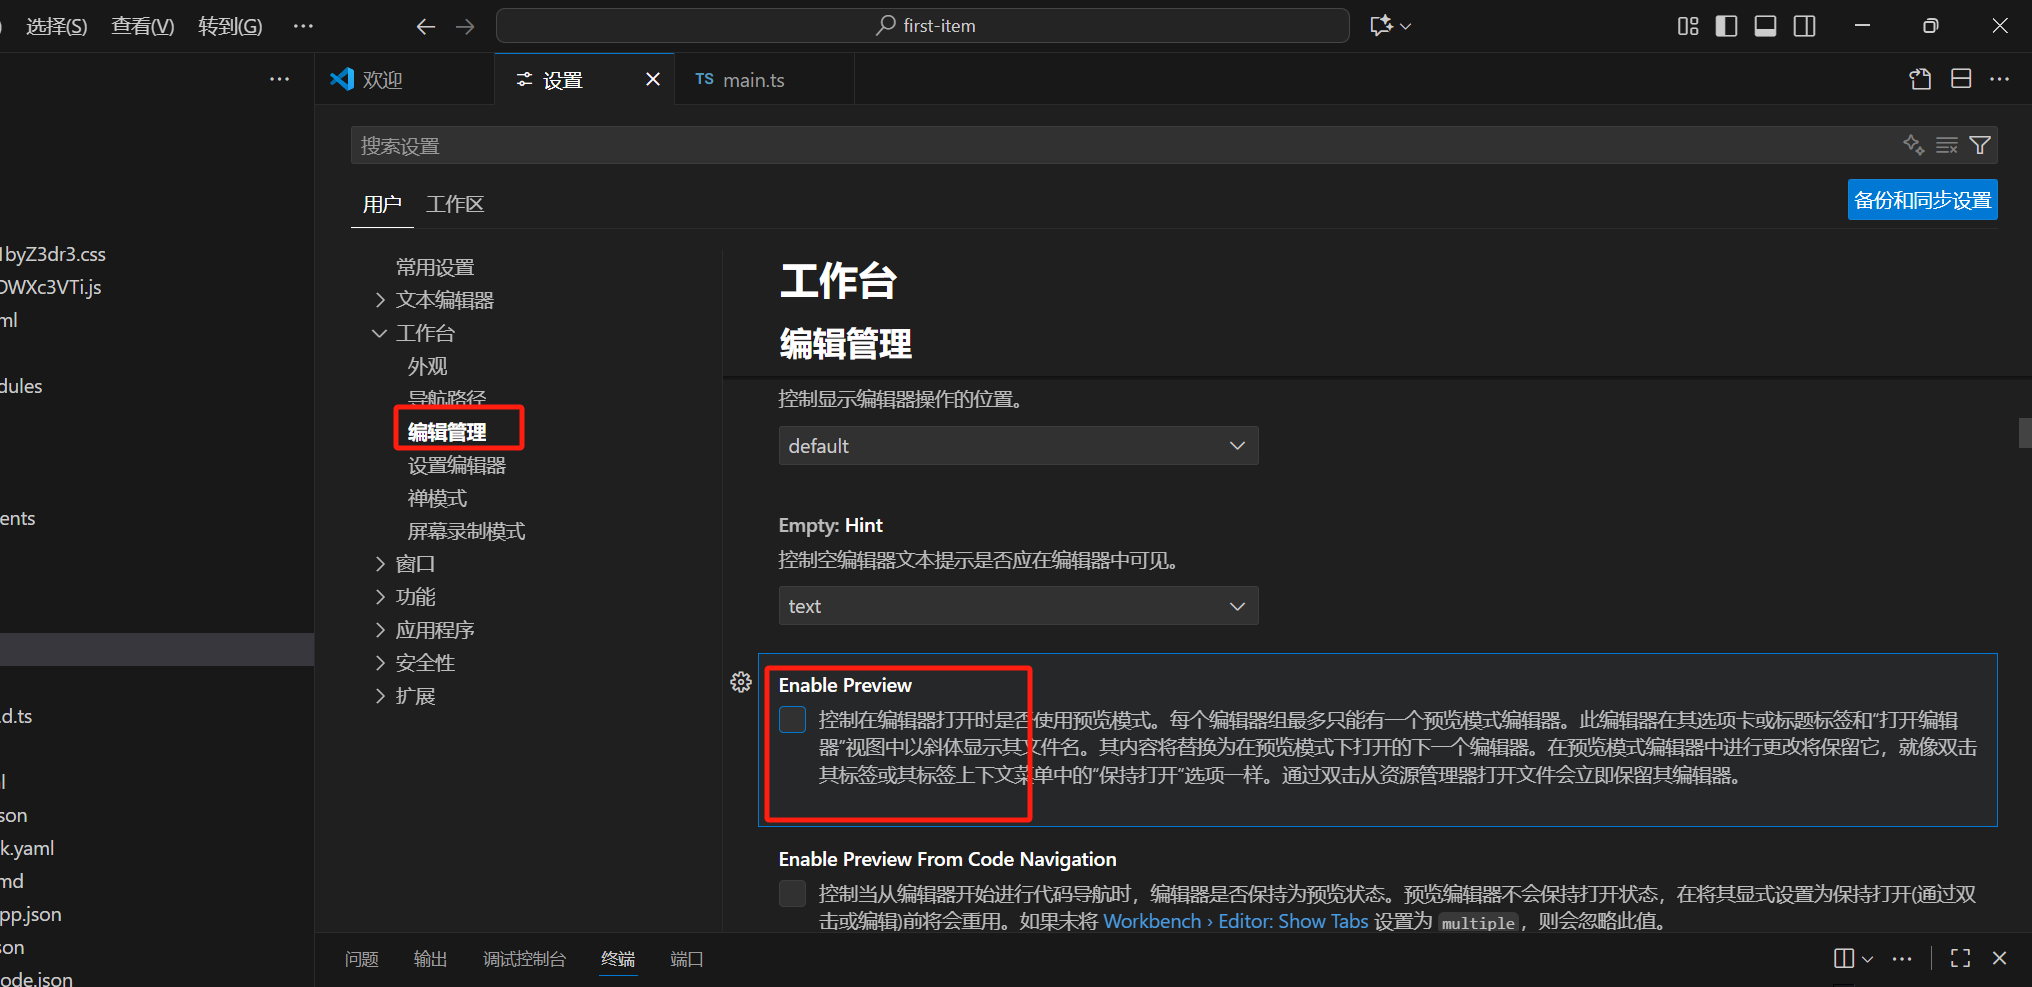This screenshot has height=987, width=2032.
Task: Open Settings JSON via editor title icon
Action: (1919, 78)
